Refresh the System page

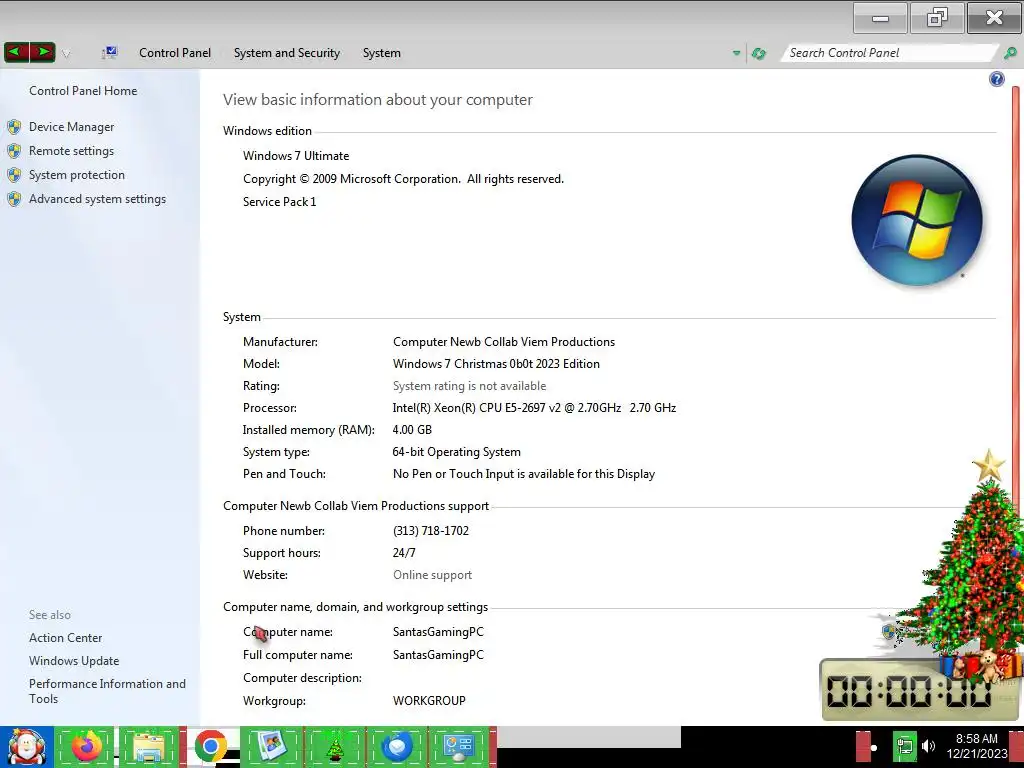click(x=759, y=54)
